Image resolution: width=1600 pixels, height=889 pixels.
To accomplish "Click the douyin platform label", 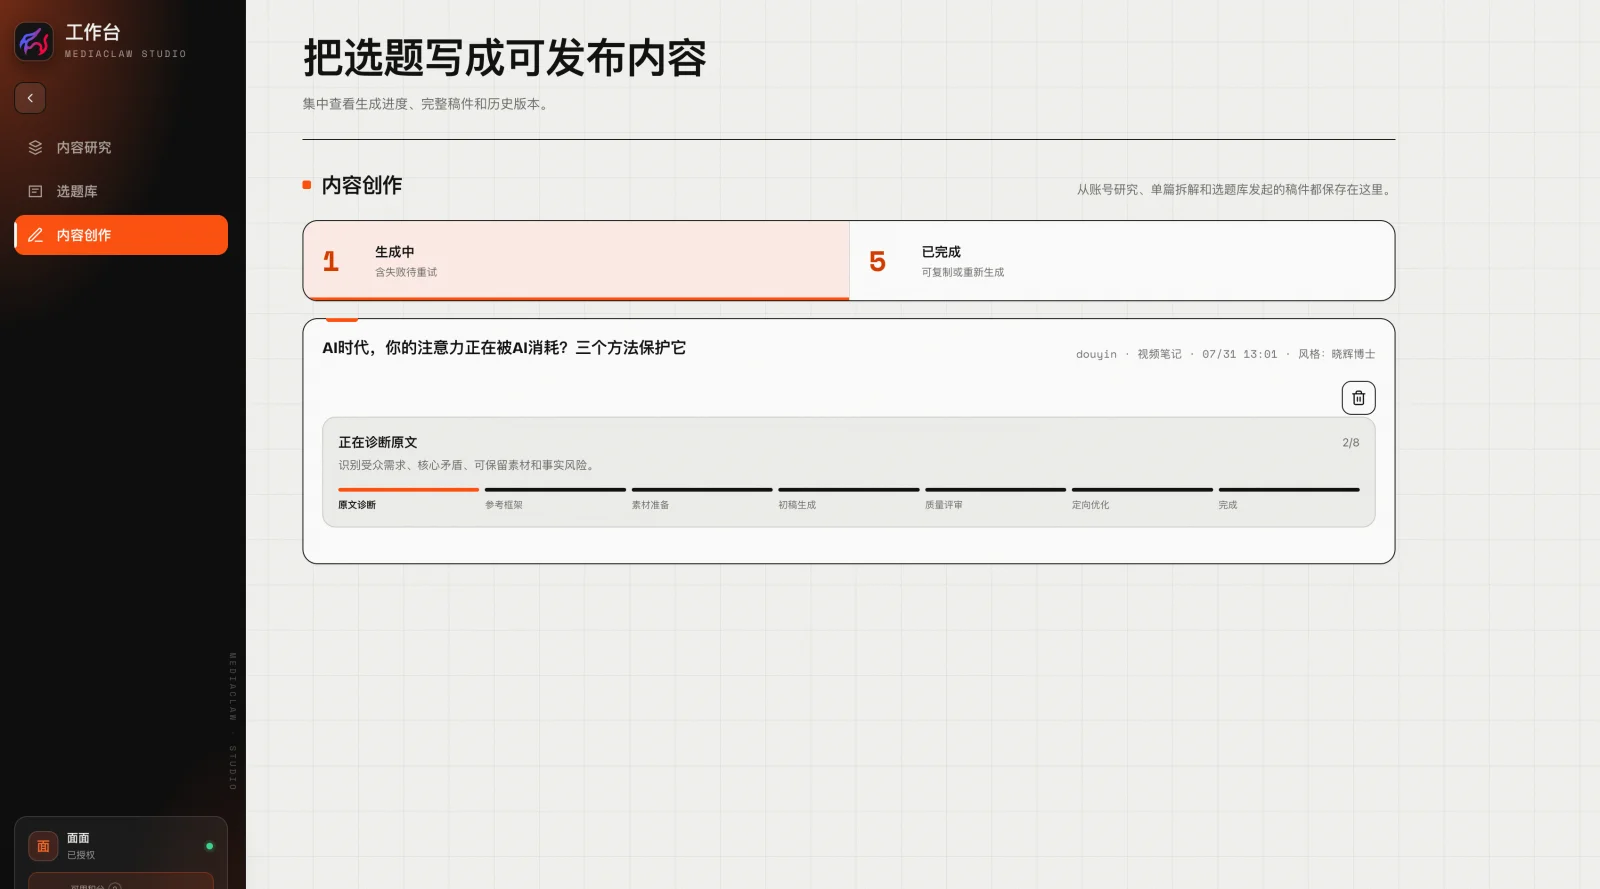I will [1096, 354].
